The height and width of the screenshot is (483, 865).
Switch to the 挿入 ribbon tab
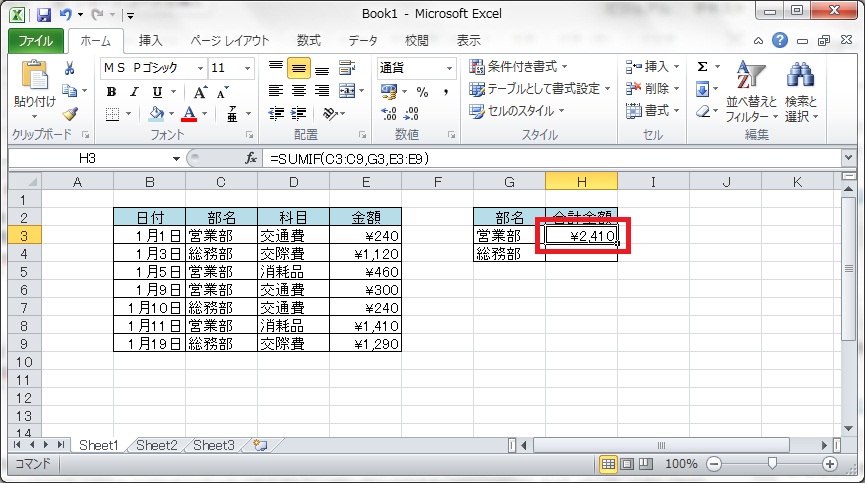click(151, 41)
